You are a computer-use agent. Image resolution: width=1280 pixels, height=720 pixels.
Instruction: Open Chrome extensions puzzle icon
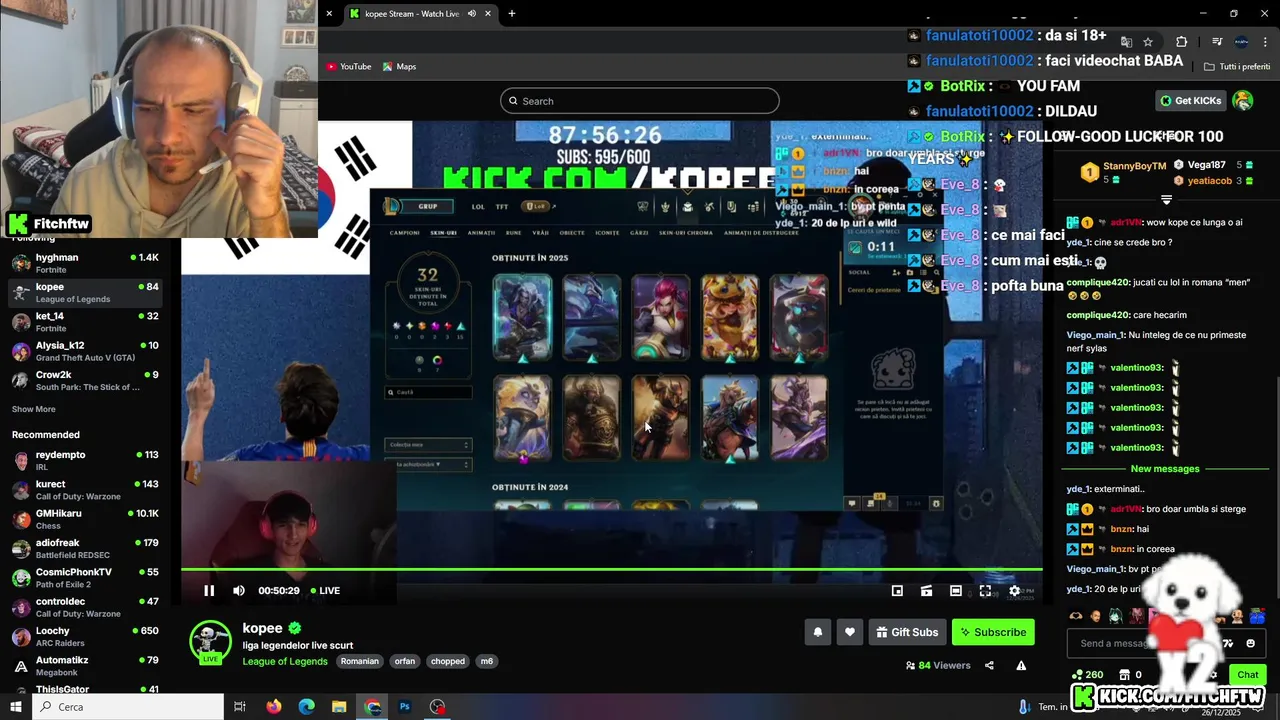(x=1182, y=42)
